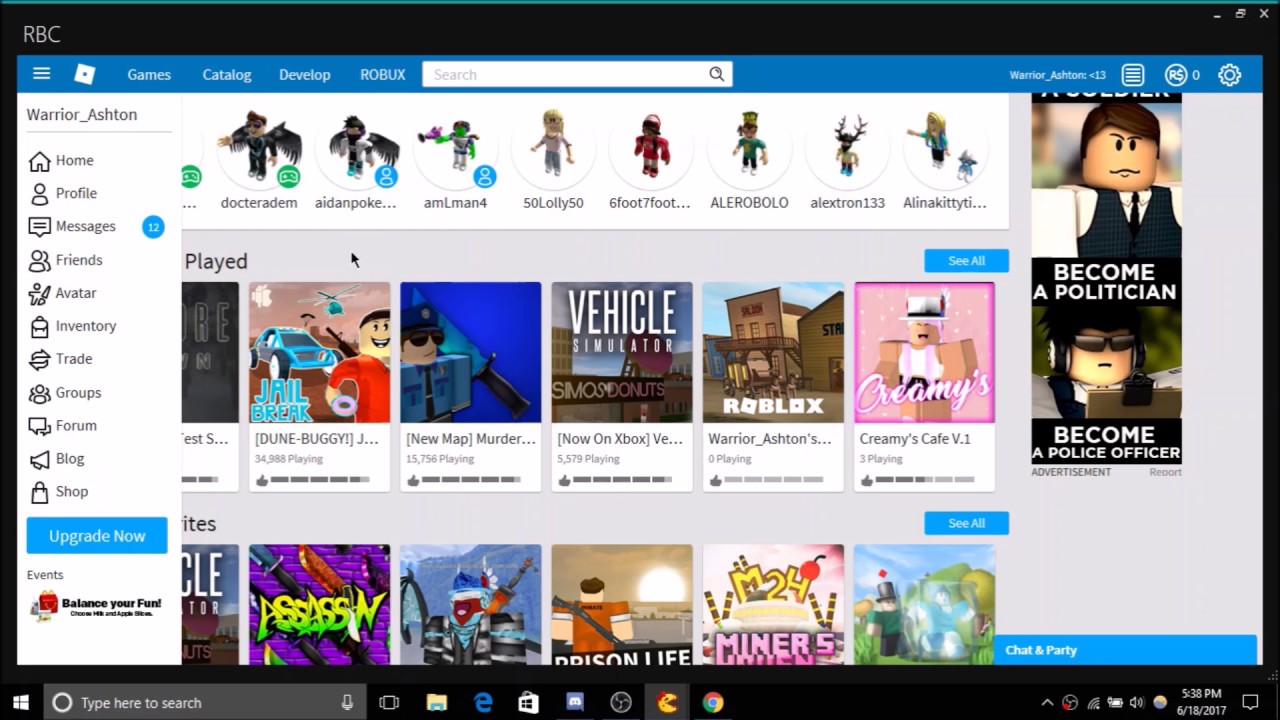Open the notifications feed icon

point(1132,75)
